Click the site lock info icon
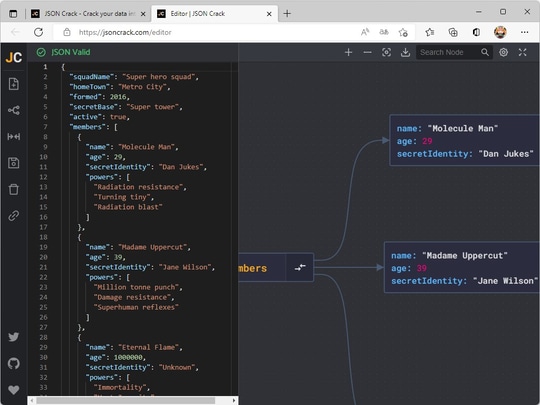This screenshot has width=540, height=405. (x=67, y=32)
